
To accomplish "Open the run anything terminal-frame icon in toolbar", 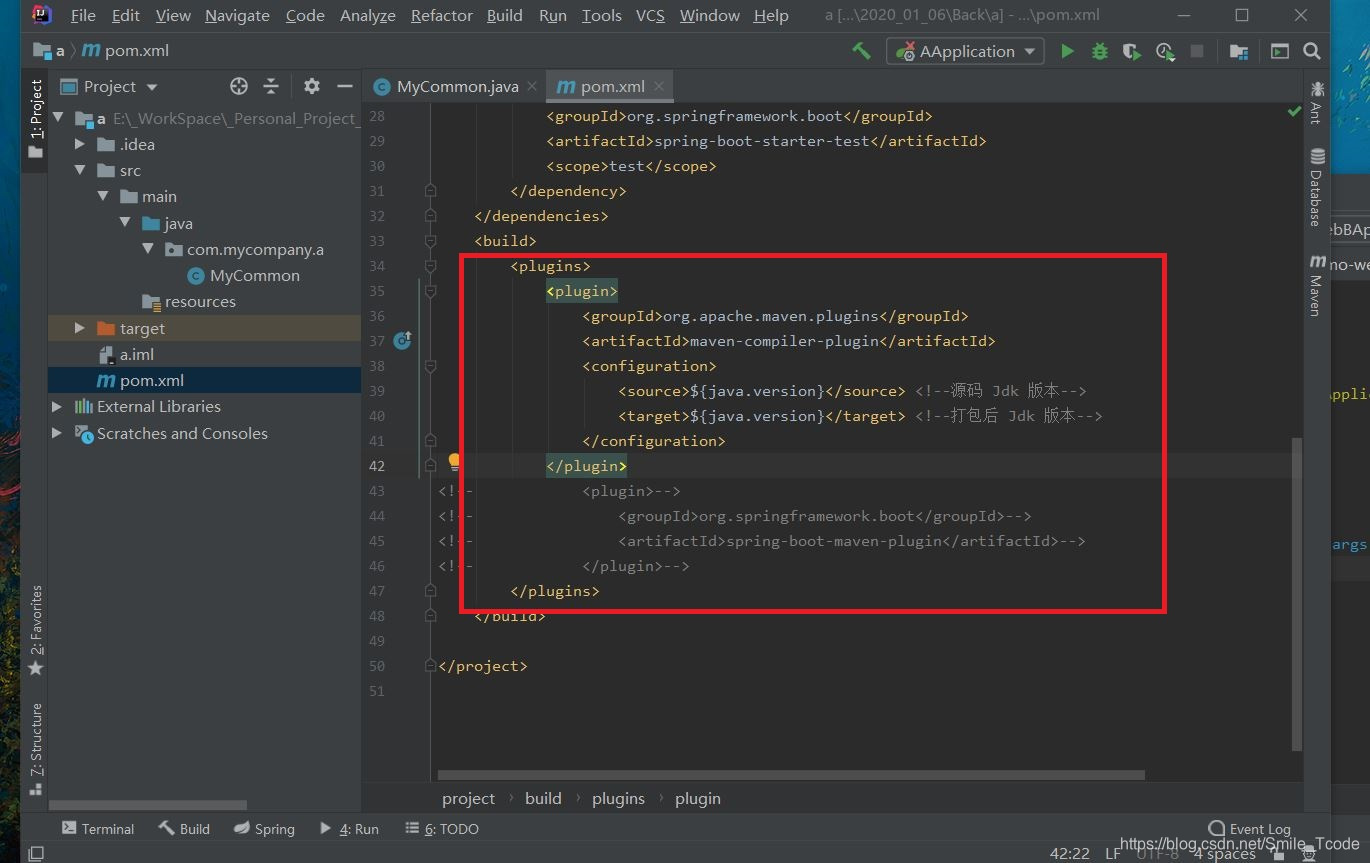I will point(1279,51).
